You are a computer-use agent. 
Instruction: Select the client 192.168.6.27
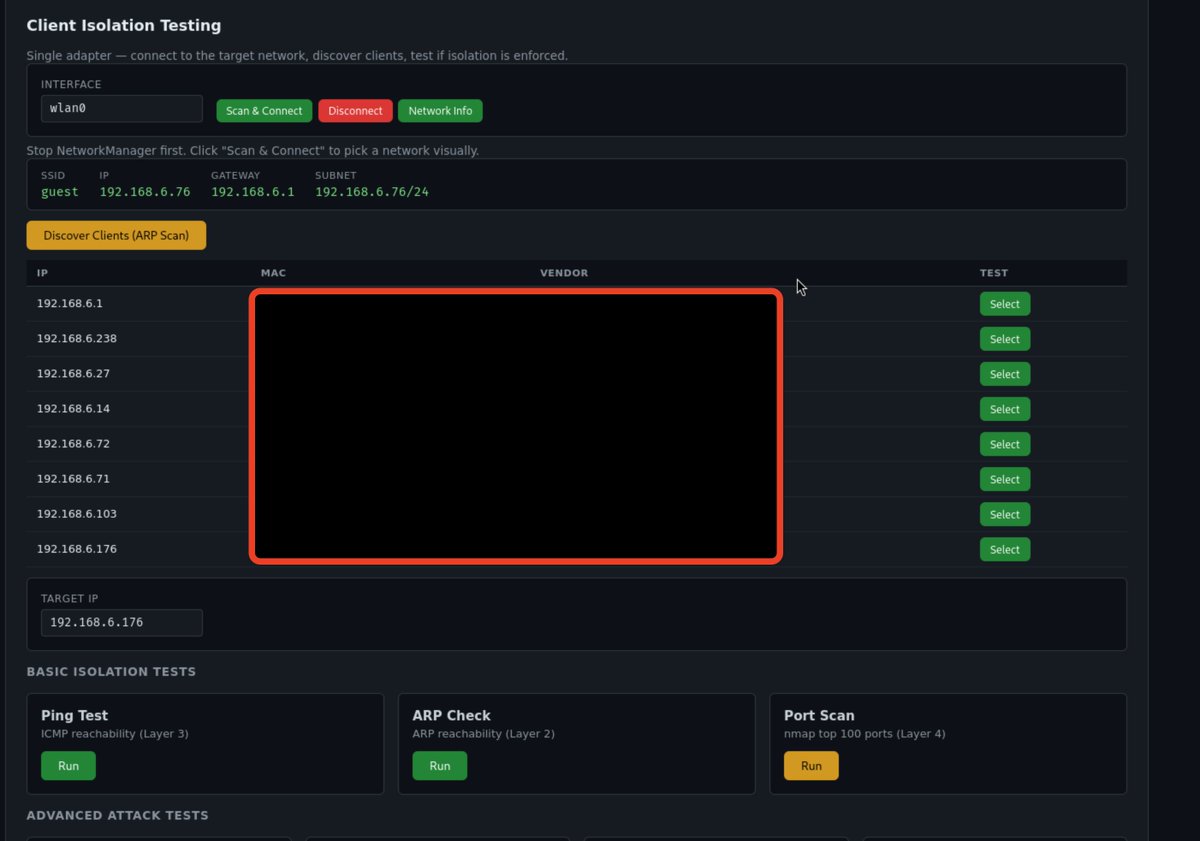tap(1005, 374)
